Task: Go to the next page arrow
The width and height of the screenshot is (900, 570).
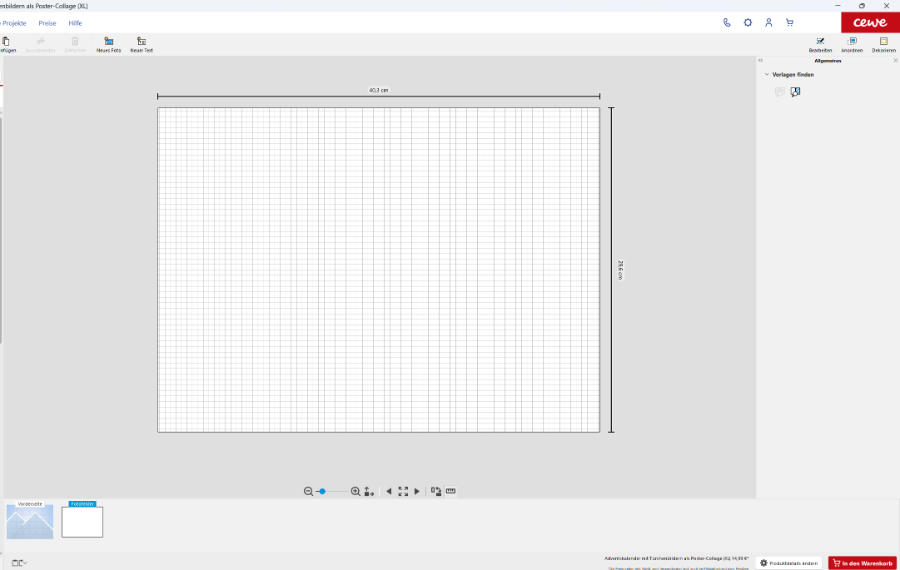Action: coord(417,491)
